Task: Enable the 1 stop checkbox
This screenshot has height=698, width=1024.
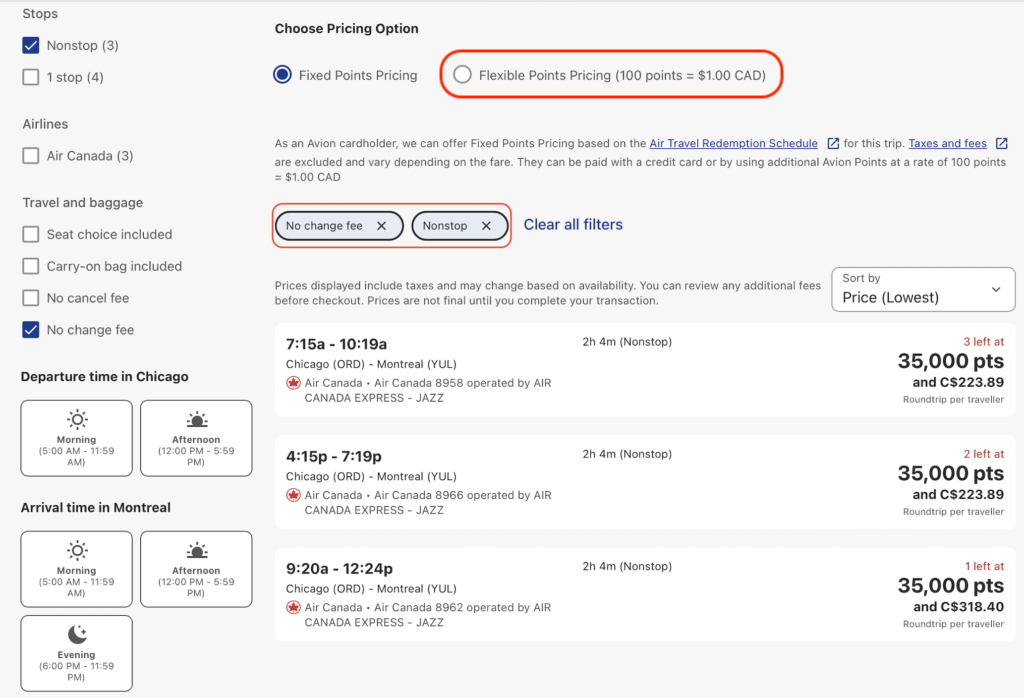Action: pos(31,77)
